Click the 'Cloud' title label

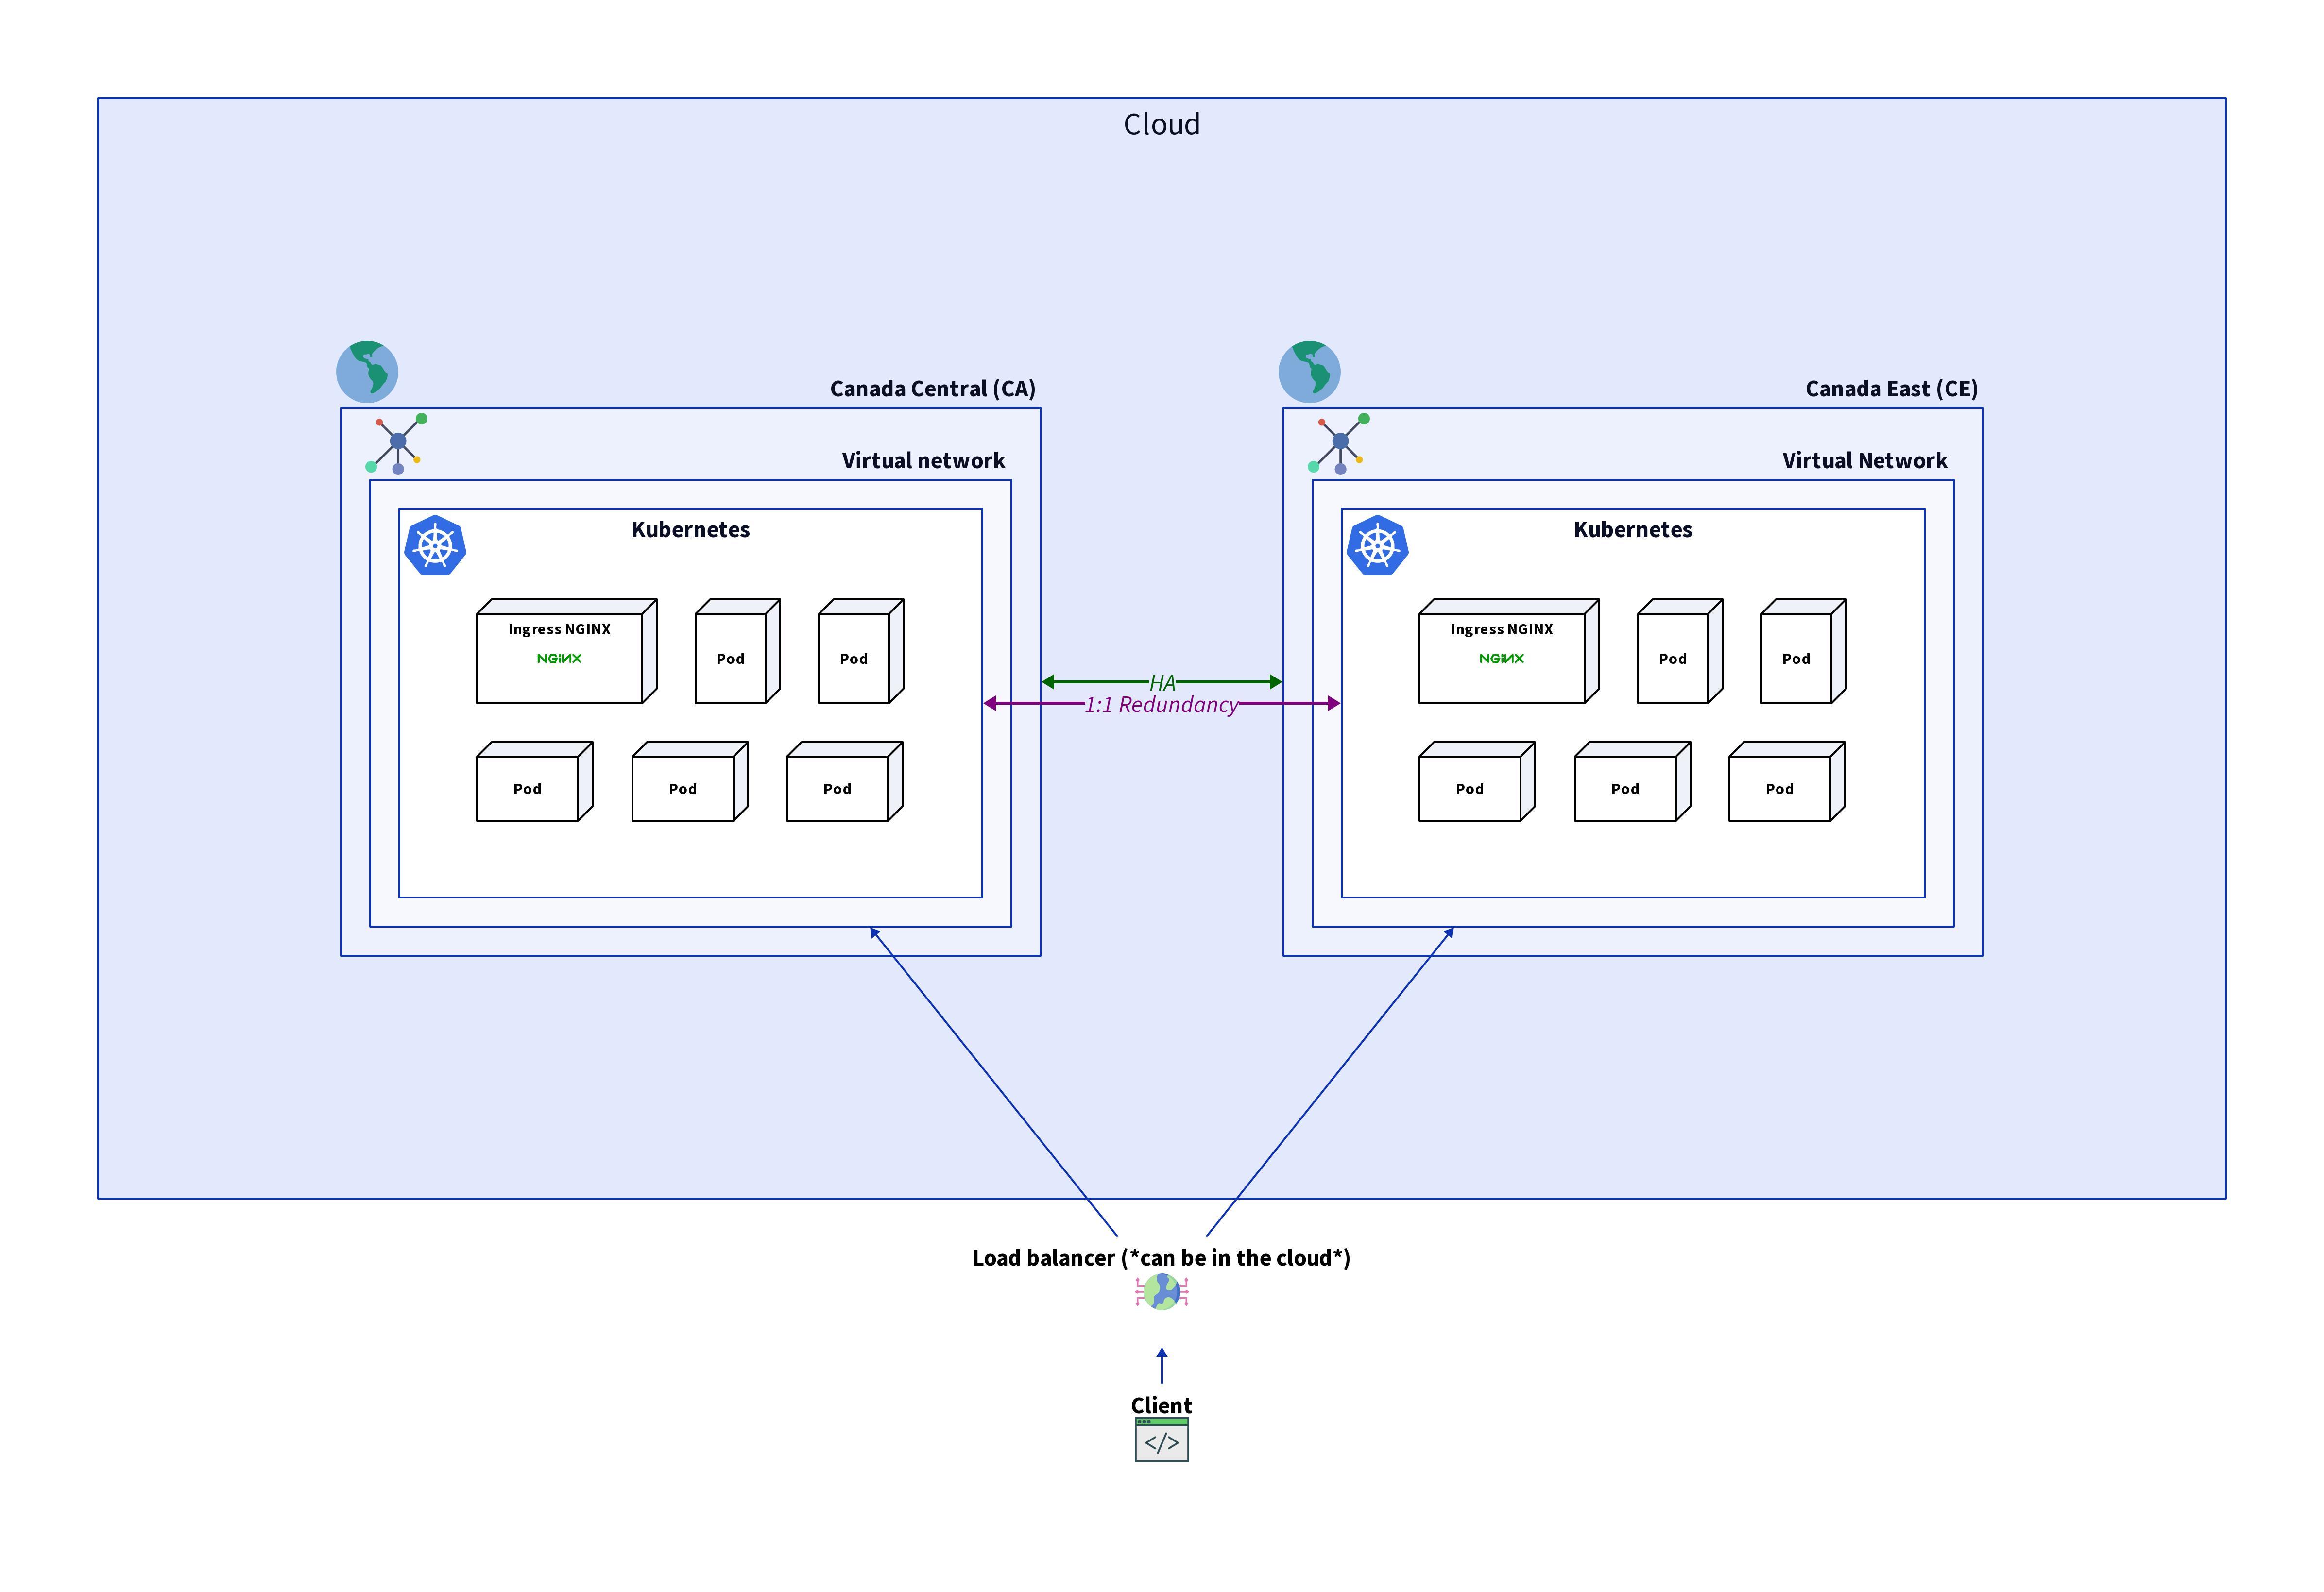[x=1161, y=124]
